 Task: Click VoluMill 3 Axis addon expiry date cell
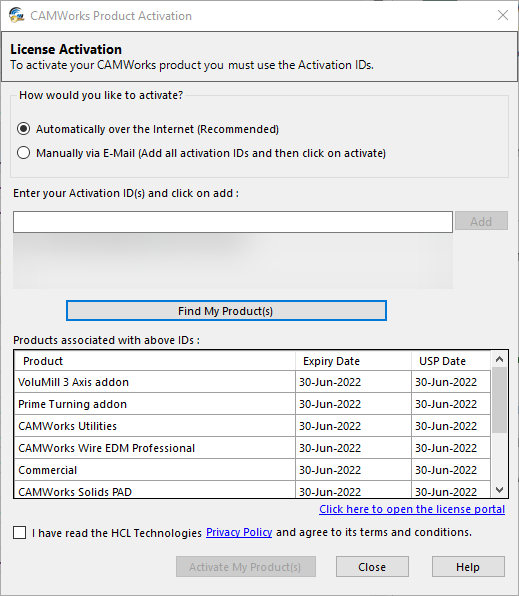click(353, 382)
